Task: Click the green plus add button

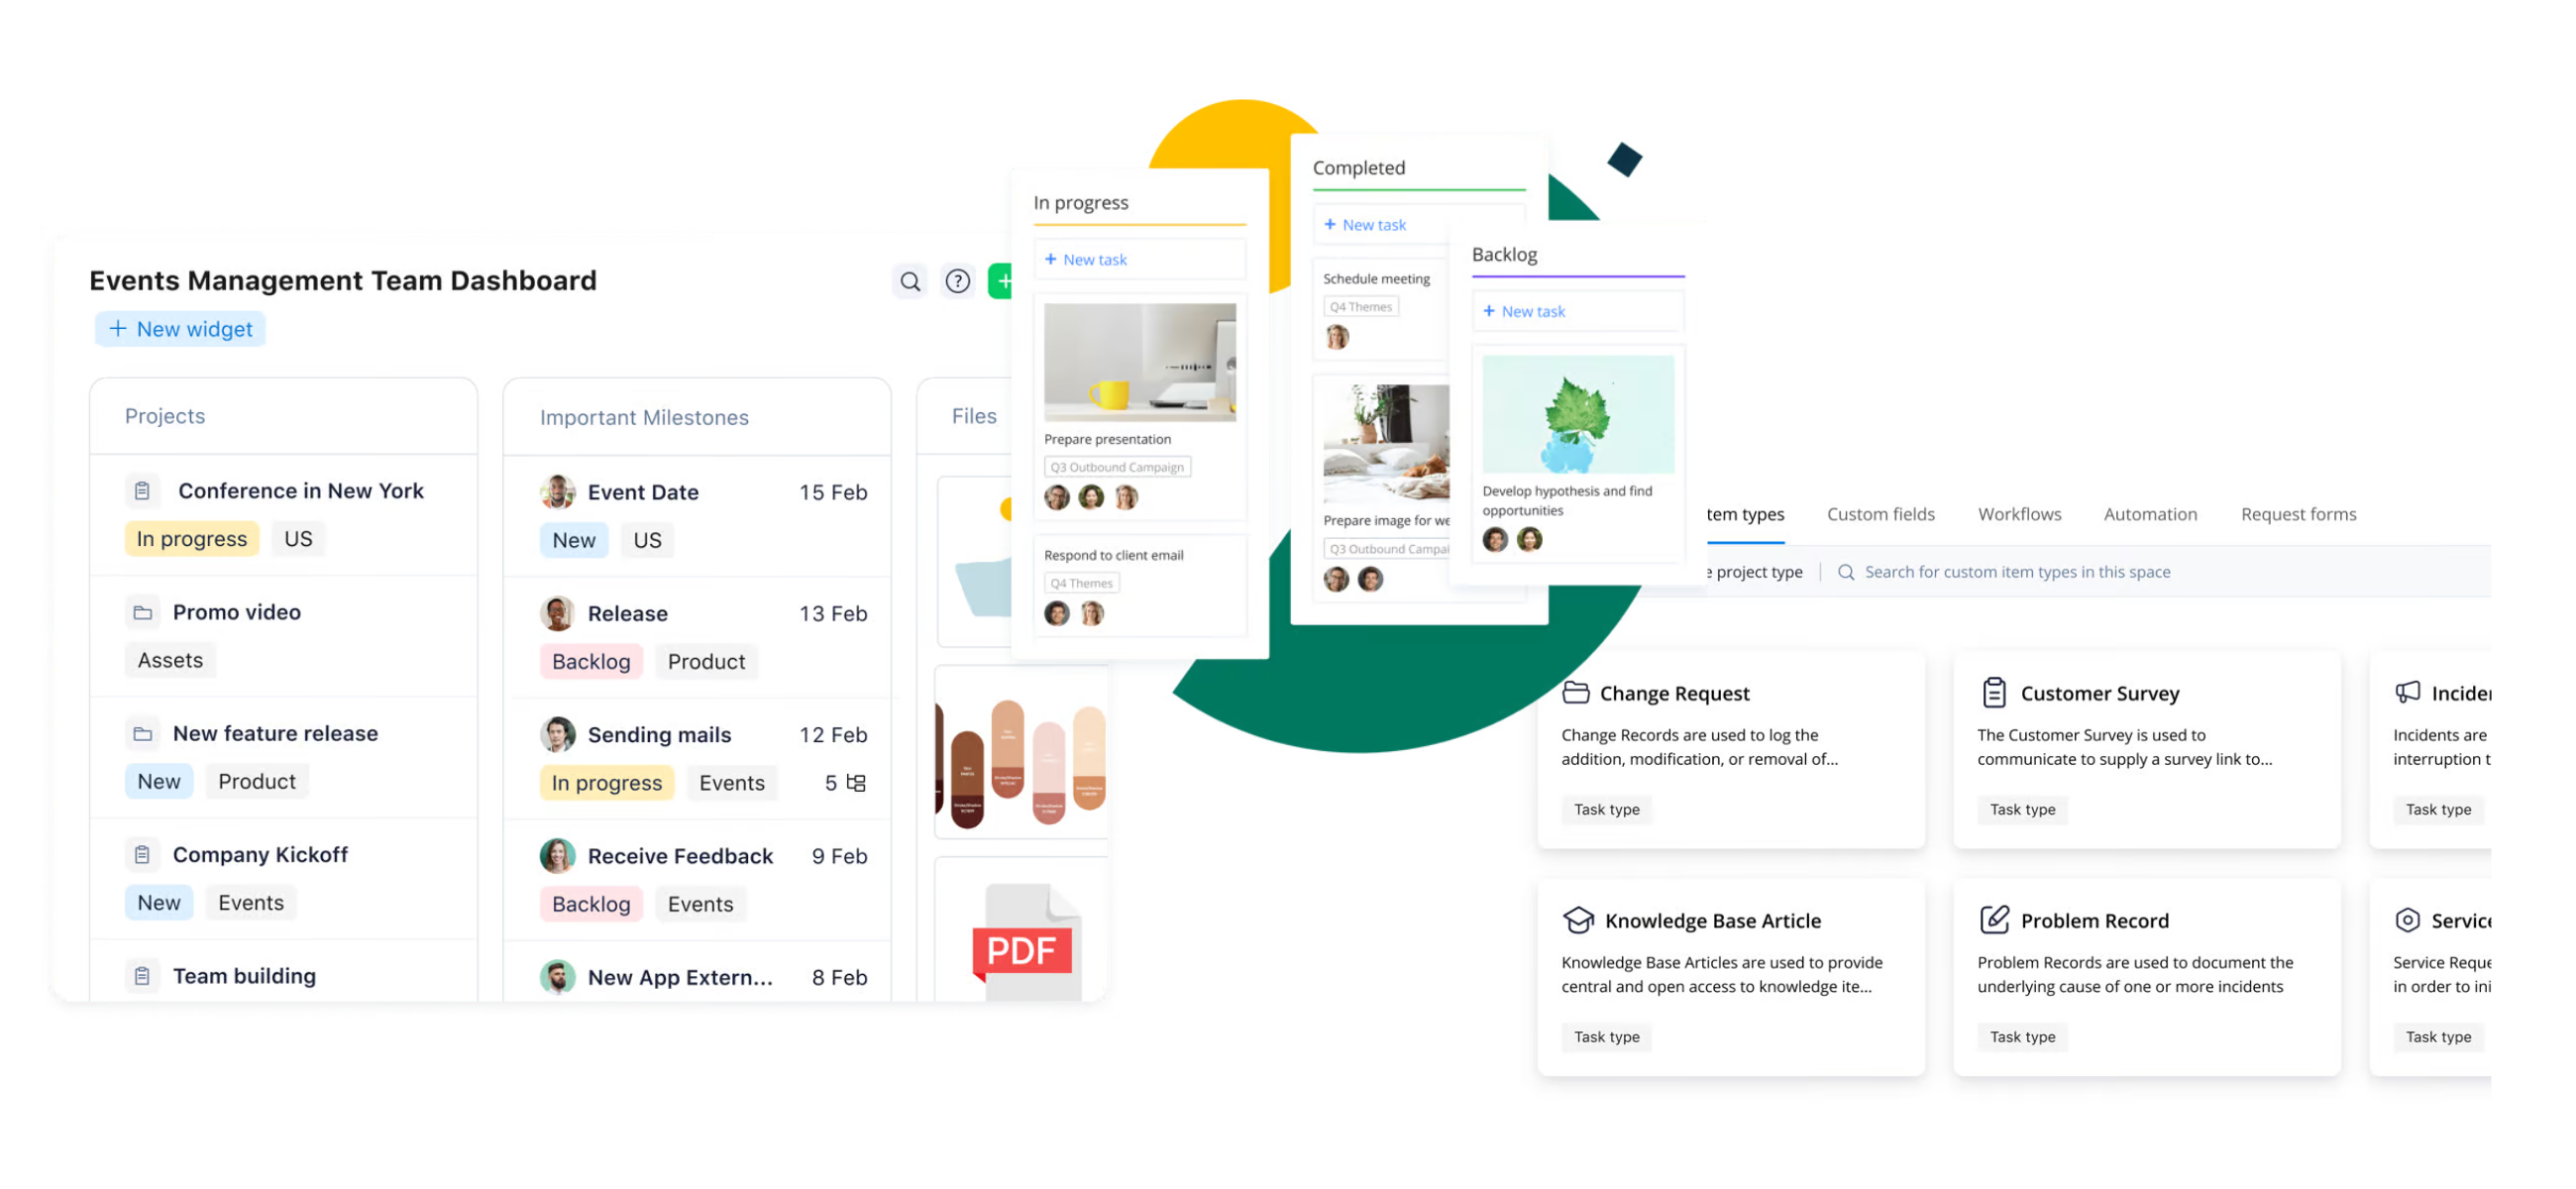Action: pyautogui.click(x=1000, y=282)
